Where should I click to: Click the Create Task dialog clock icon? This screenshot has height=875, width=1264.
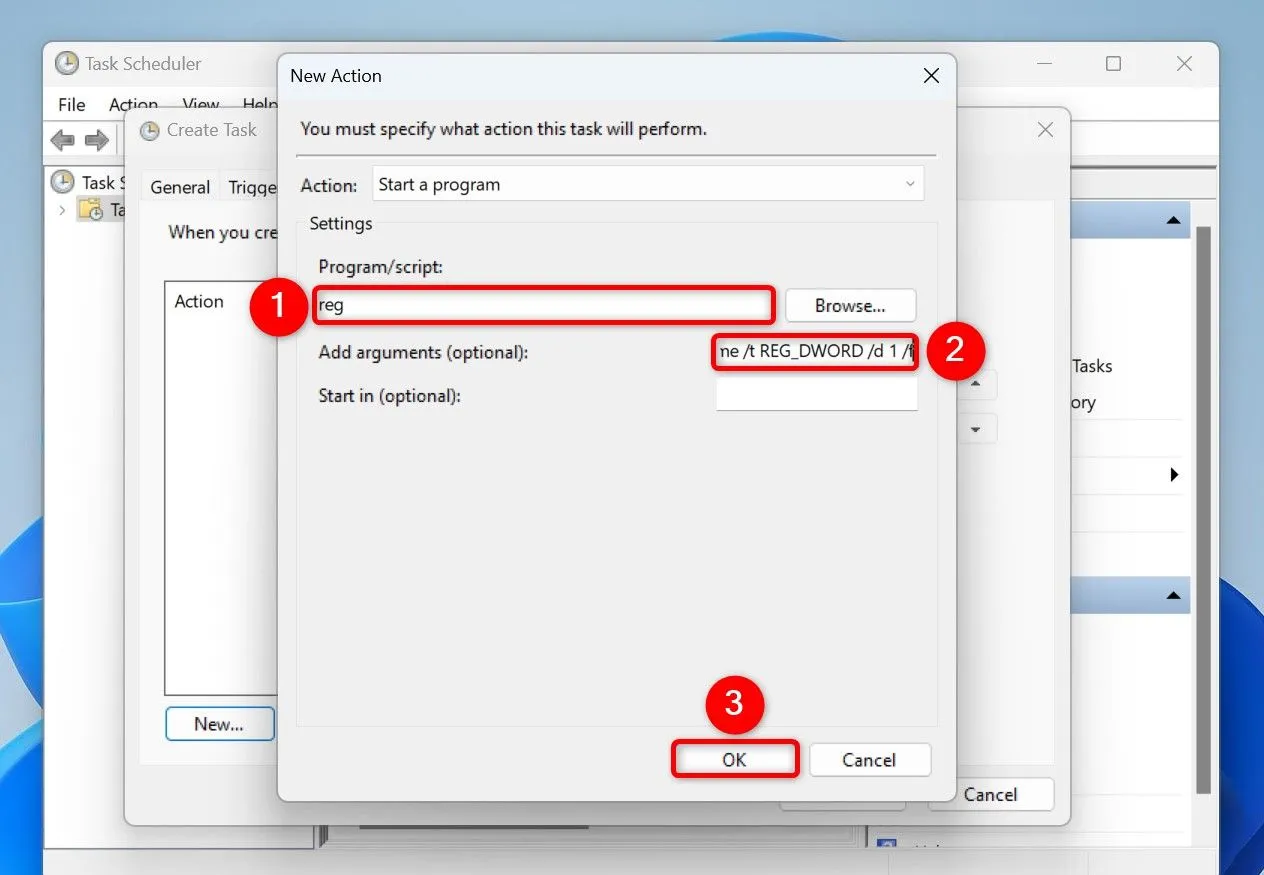[x=150, y=130]
